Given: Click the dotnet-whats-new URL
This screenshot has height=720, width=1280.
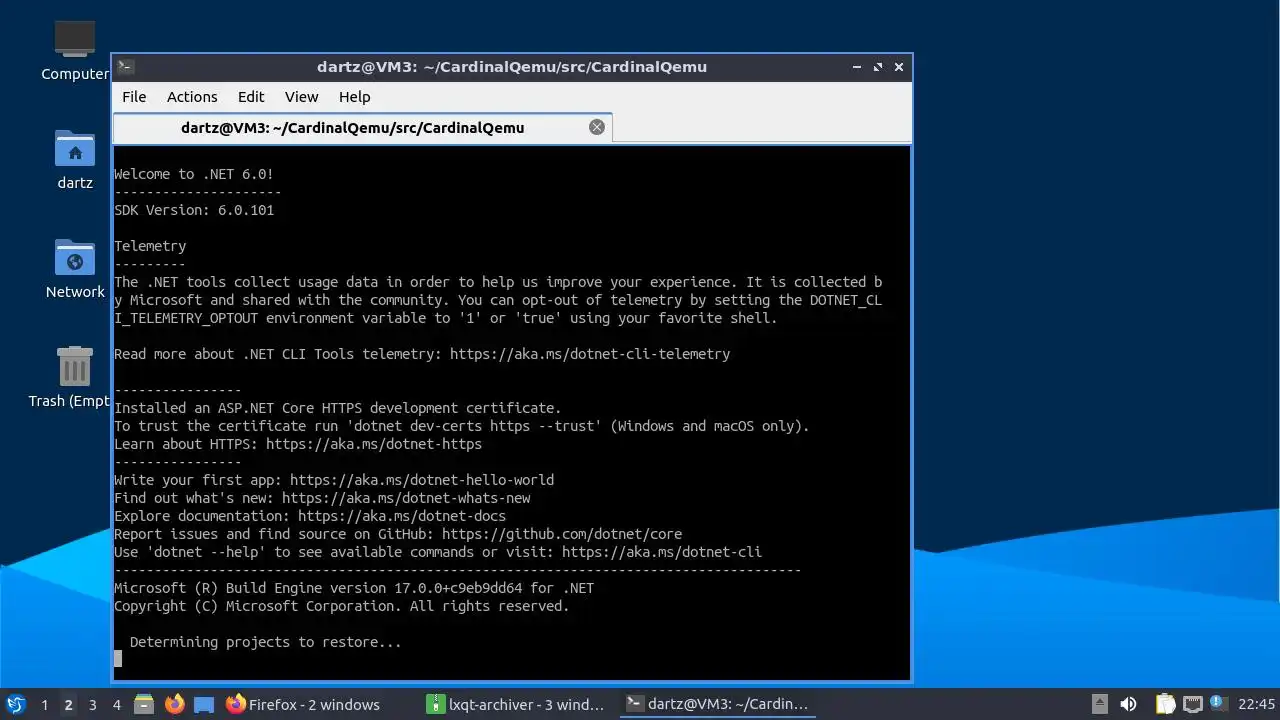Looking at the screenshot, I should [x=406, y=498].
